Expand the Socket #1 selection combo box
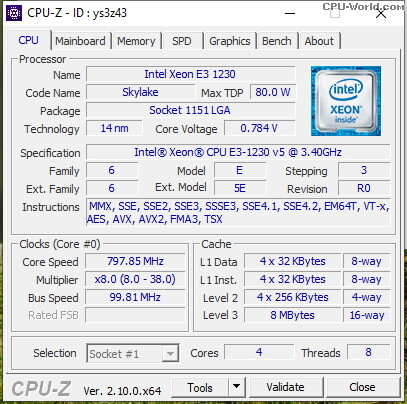The image size is (407, 404). (x=133, y=353)
